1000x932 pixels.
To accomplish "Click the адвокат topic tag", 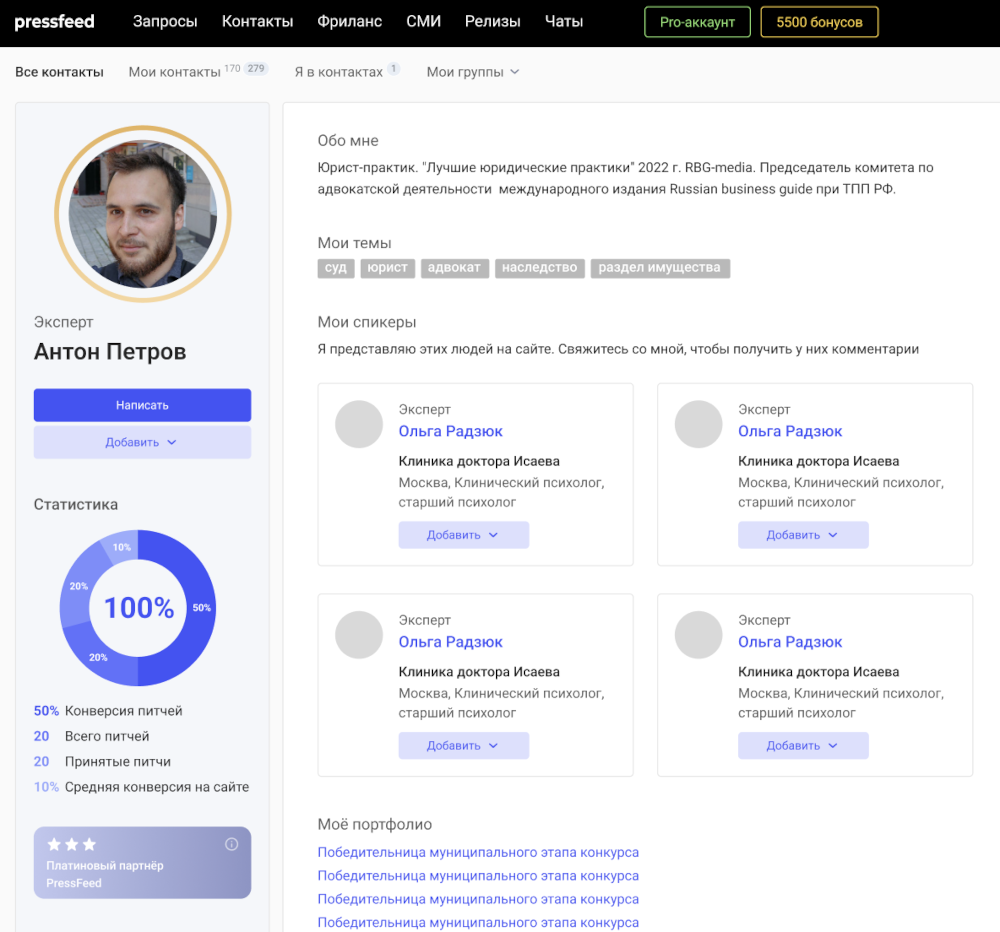I will [x=454, y=268].
